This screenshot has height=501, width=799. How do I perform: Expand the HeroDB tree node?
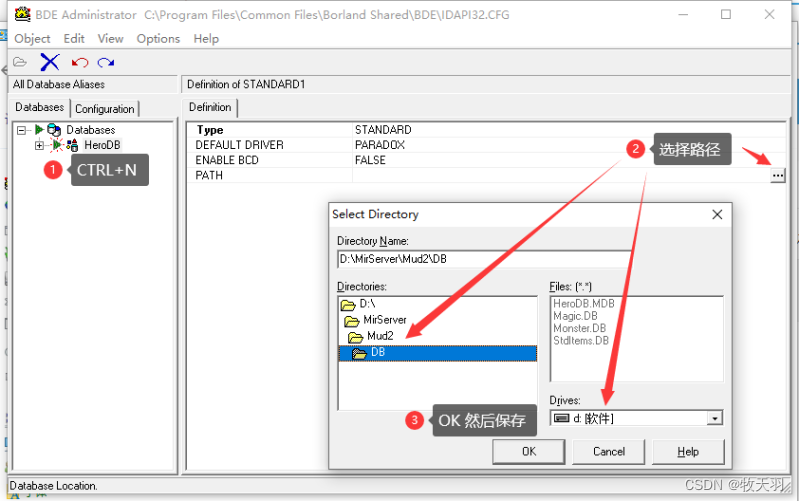pos(39,145)
